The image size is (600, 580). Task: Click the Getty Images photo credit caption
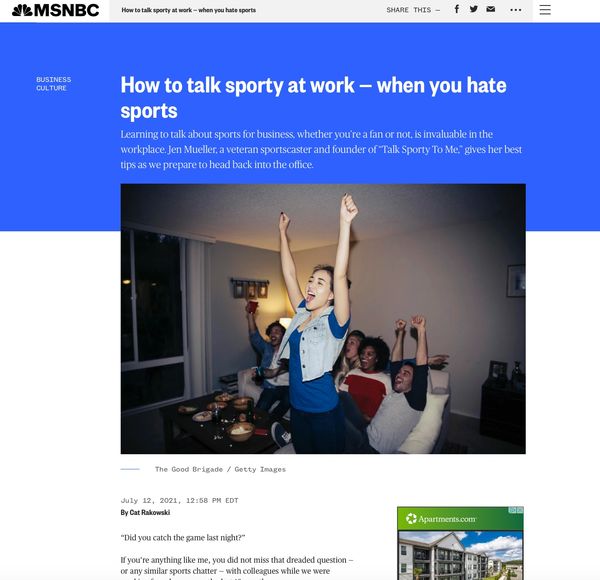tap(220, 469)
